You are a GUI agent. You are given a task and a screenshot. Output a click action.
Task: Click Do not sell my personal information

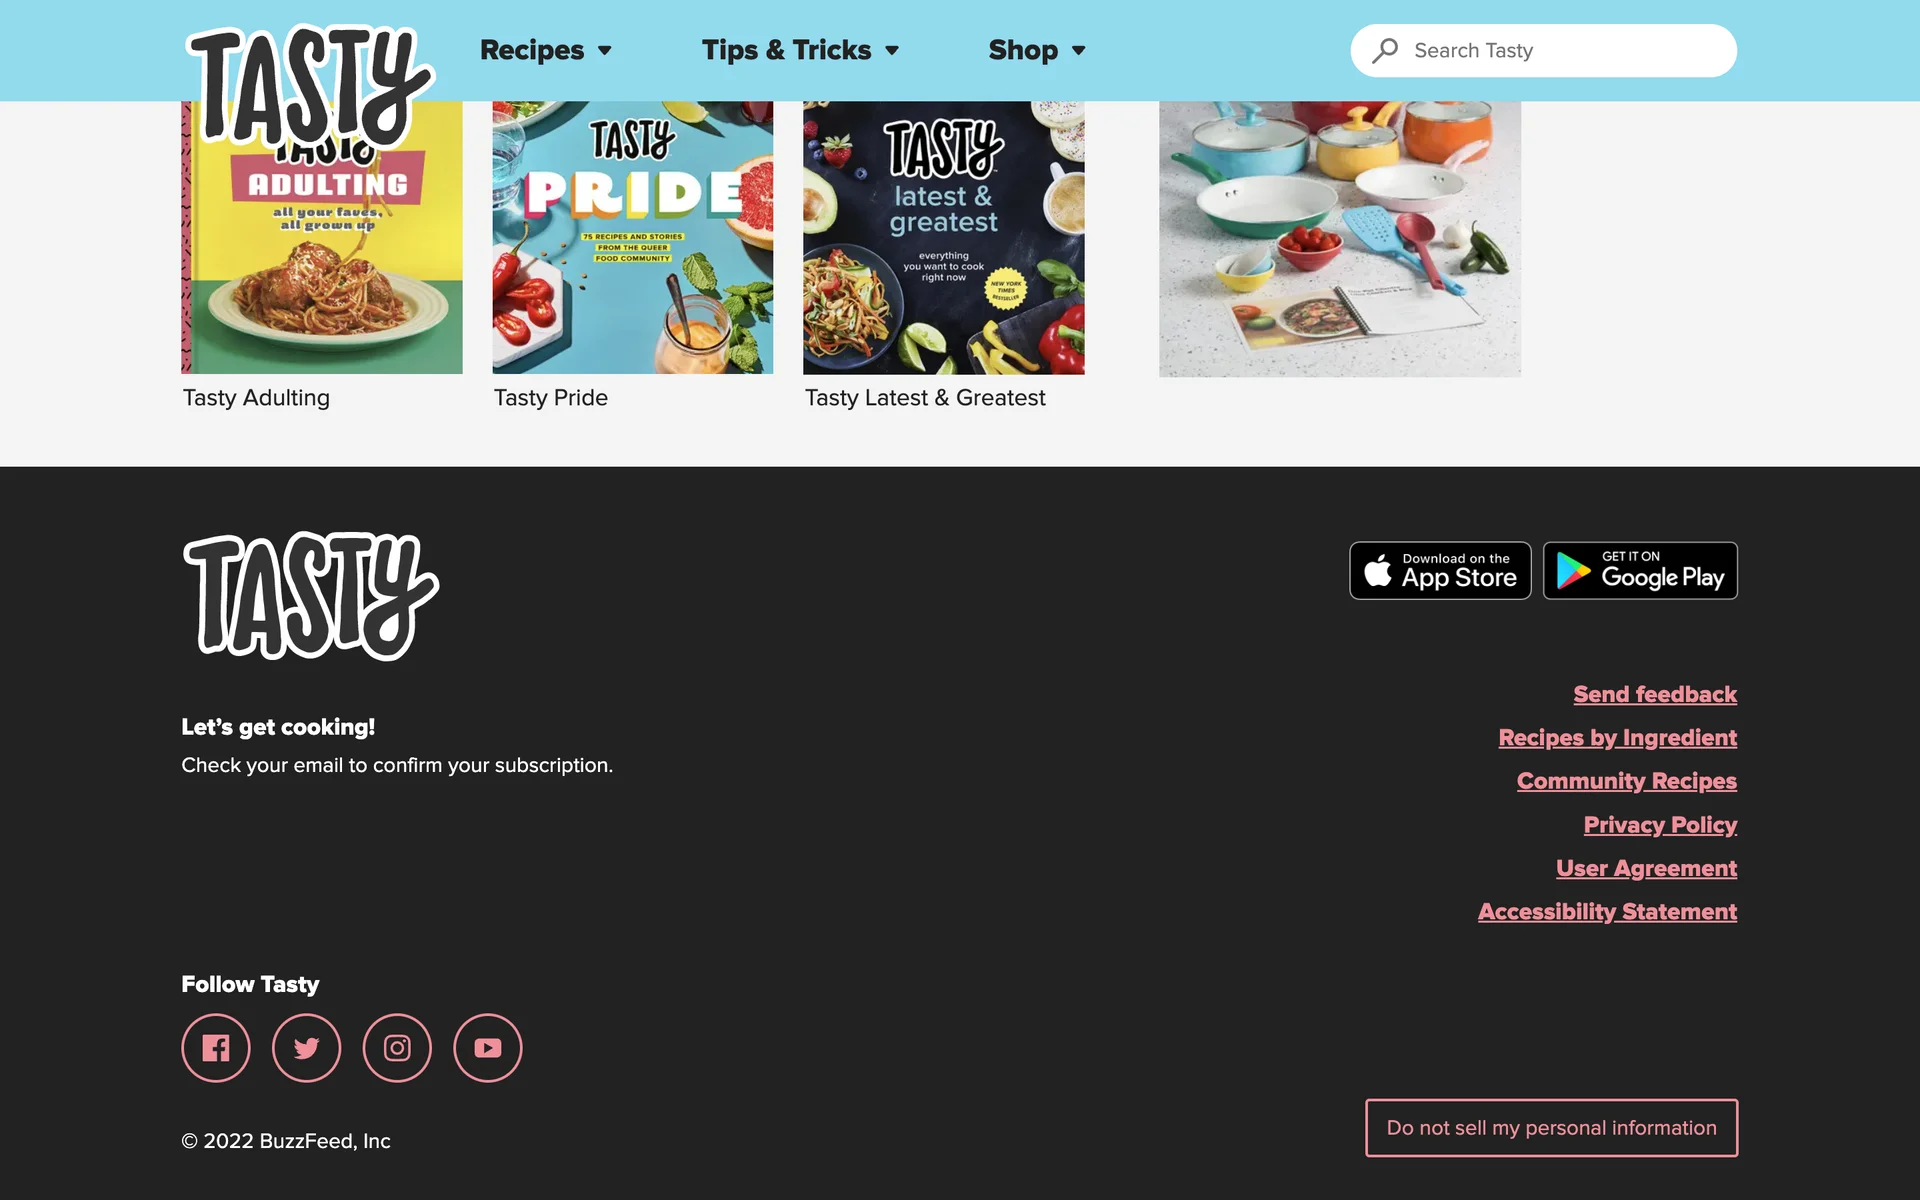pyautogui.click(x=1551, y=1128)
